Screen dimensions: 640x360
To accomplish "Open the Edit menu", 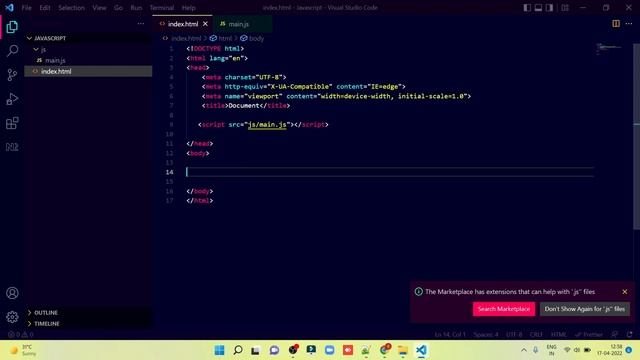I will click(45, 8).
